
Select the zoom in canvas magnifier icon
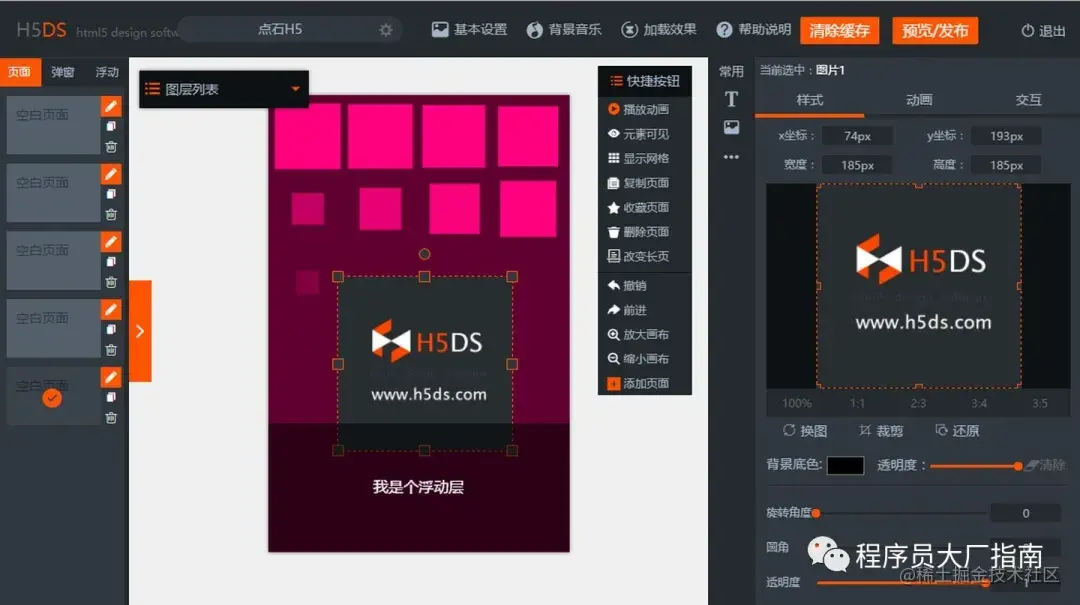coord(612,334)
